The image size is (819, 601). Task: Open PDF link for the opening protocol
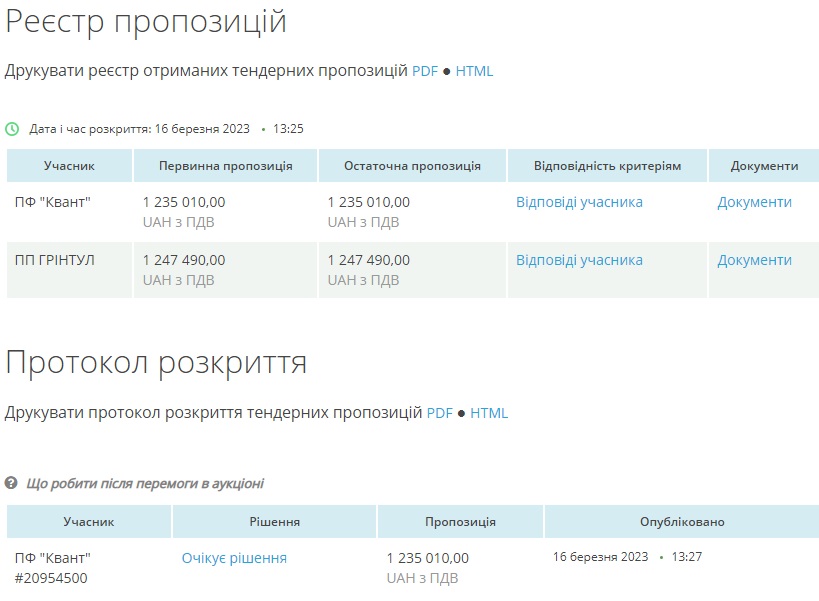click(439, 413)
